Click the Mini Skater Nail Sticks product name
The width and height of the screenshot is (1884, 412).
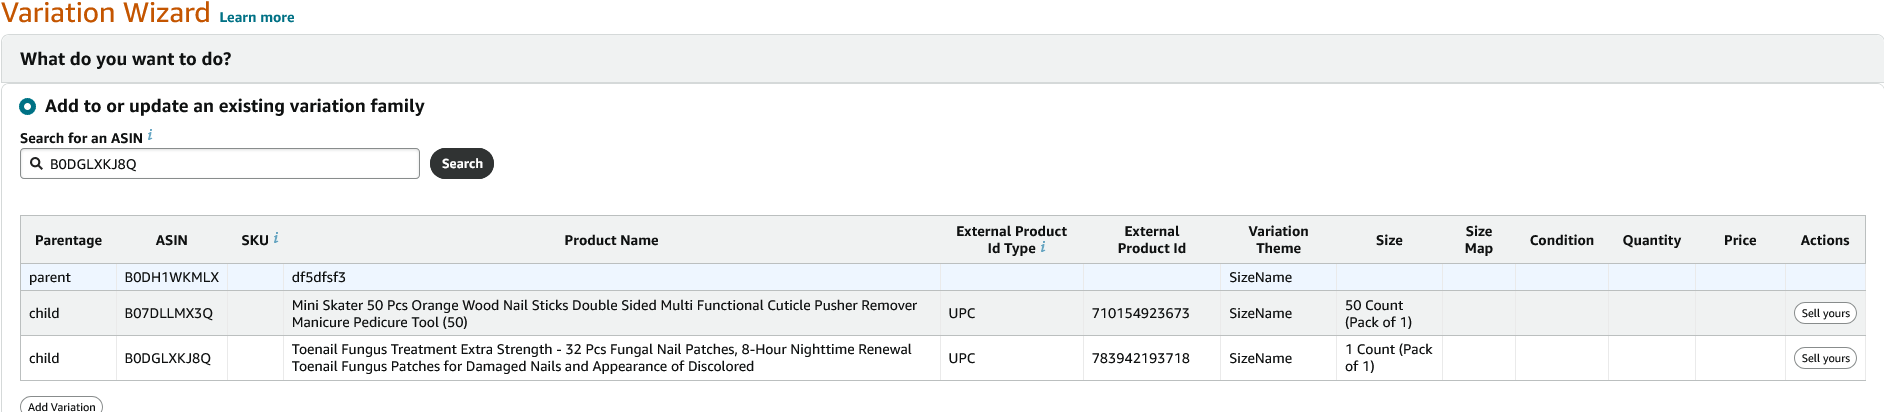pyautogui.click(x=604, y=313)
